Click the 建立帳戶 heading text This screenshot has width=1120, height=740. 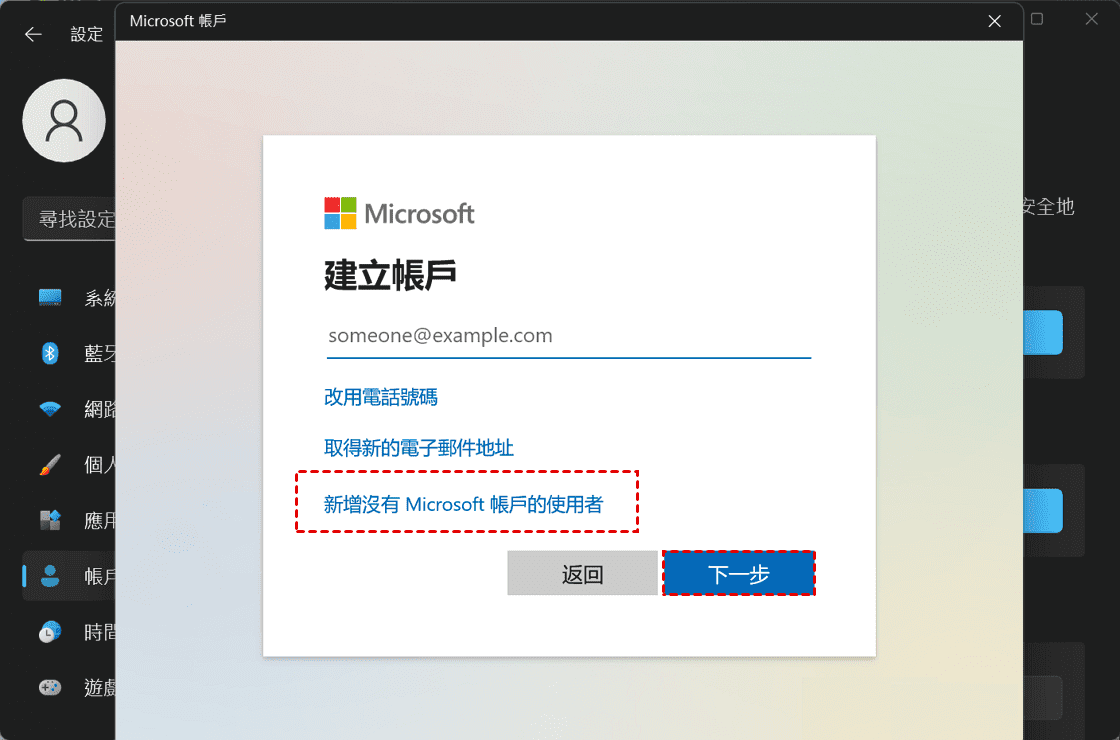pyautogui.click(x=390, y=275)
